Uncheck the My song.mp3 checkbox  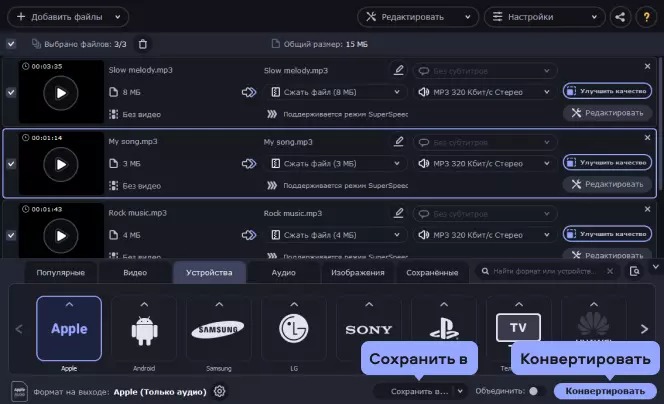pyautogui.click(x=11, y=164)
